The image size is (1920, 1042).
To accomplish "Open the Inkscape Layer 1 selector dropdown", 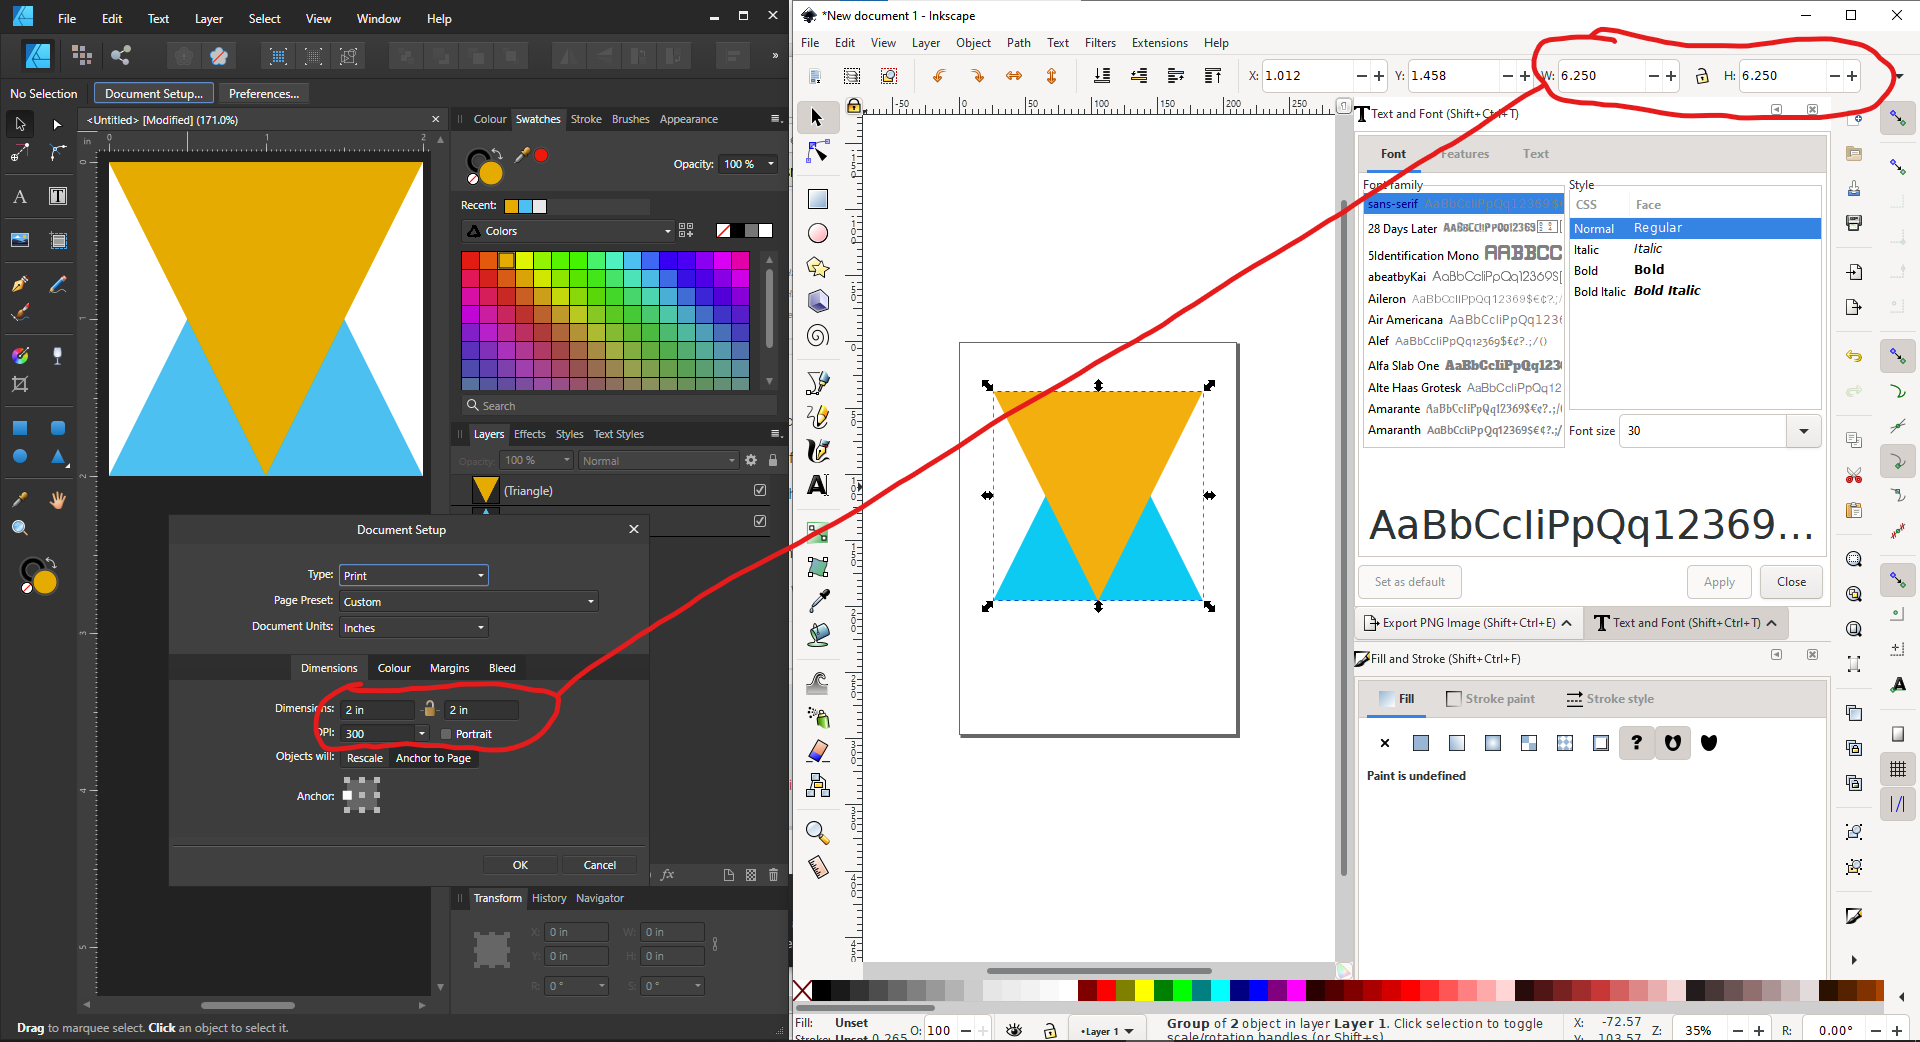I will [1108, 1031].
